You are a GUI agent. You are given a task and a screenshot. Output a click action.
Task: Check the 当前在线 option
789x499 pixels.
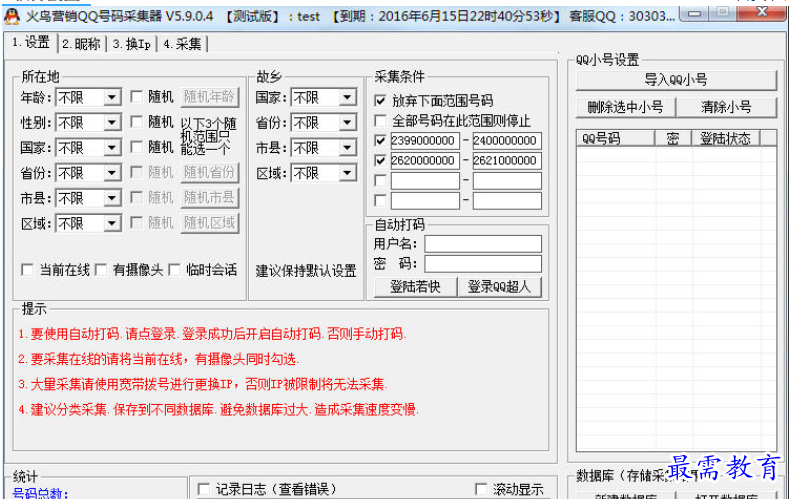coord(27,270)
